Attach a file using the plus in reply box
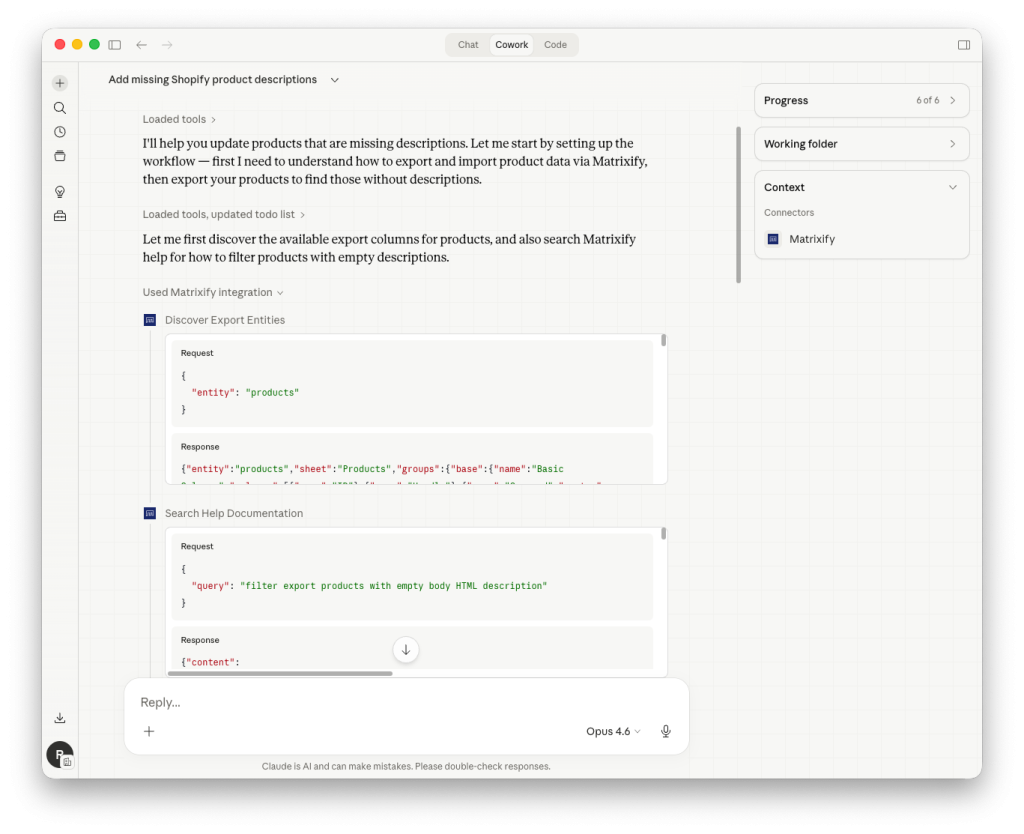Viewport: 1024px width, 834px height. click(x=149, y=731)
